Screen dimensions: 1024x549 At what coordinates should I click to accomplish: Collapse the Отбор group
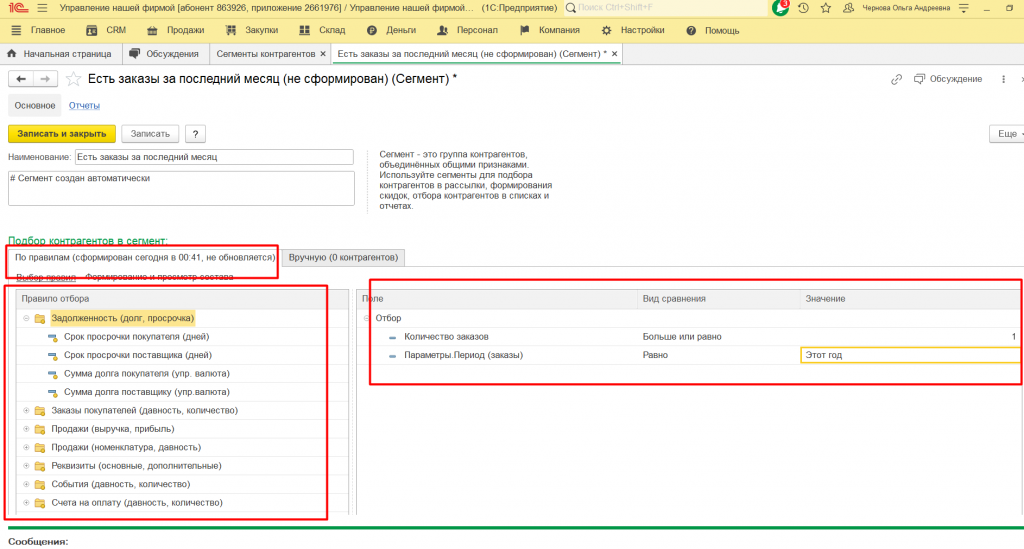pos(367,318)
